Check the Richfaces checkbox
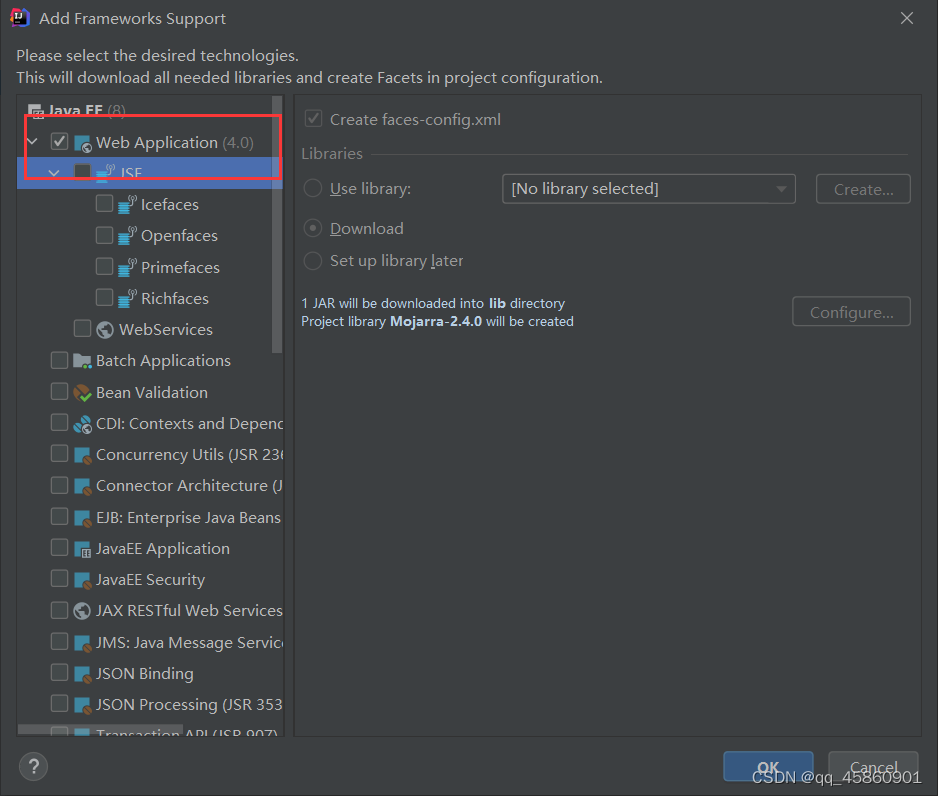This screenshot has height=796, width=938. point(104,297)
